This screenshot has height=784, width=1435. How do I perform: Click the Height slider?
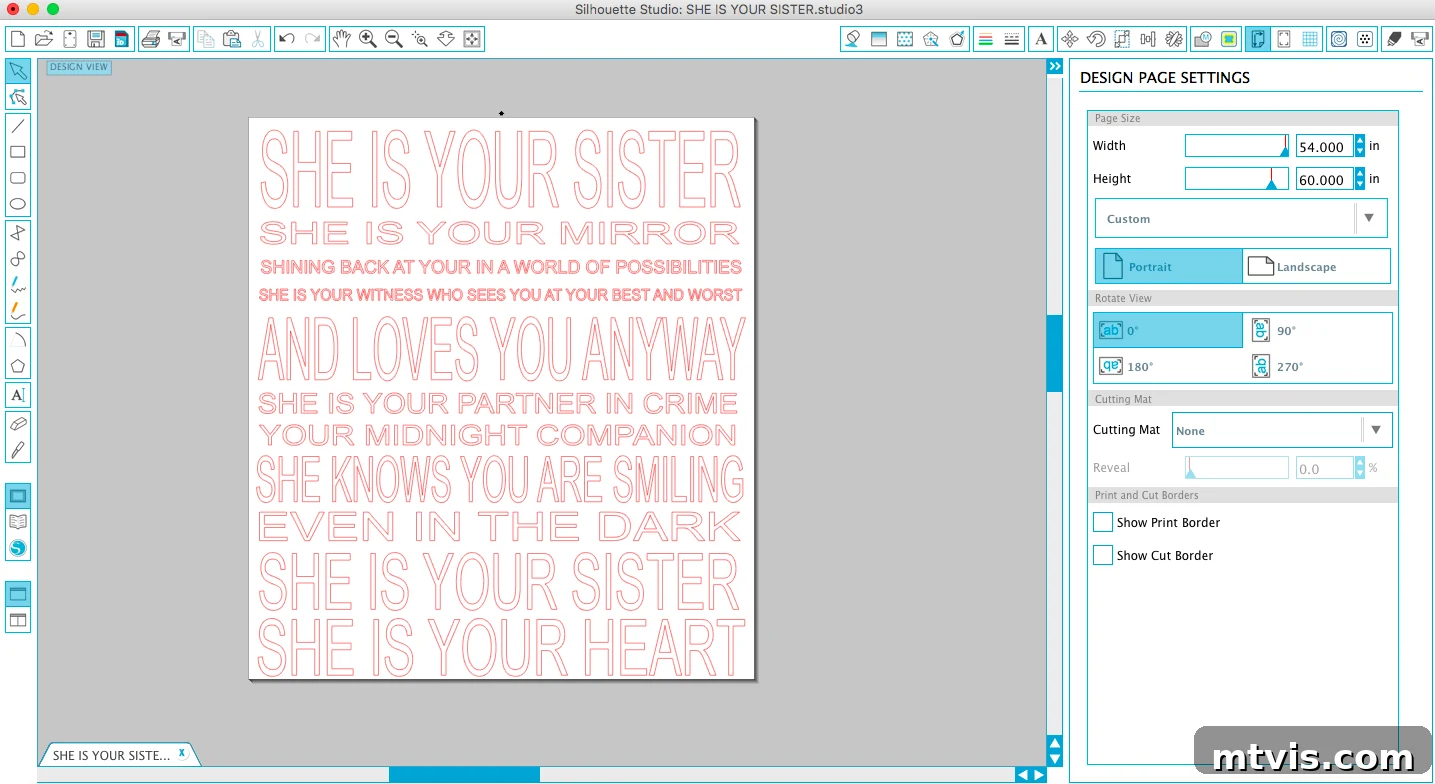(x=1237, y=179)
